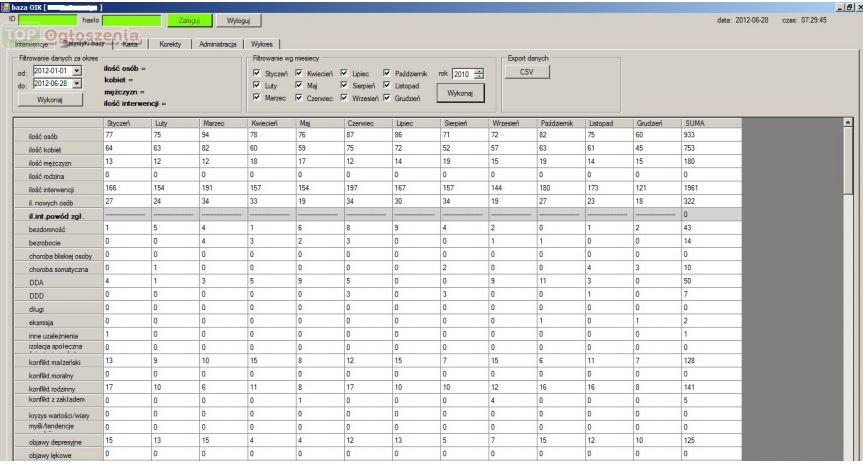Screen dimensions: 863x464
Task: Disable the Październik month checkbox
Action: [x=388, y=74]
